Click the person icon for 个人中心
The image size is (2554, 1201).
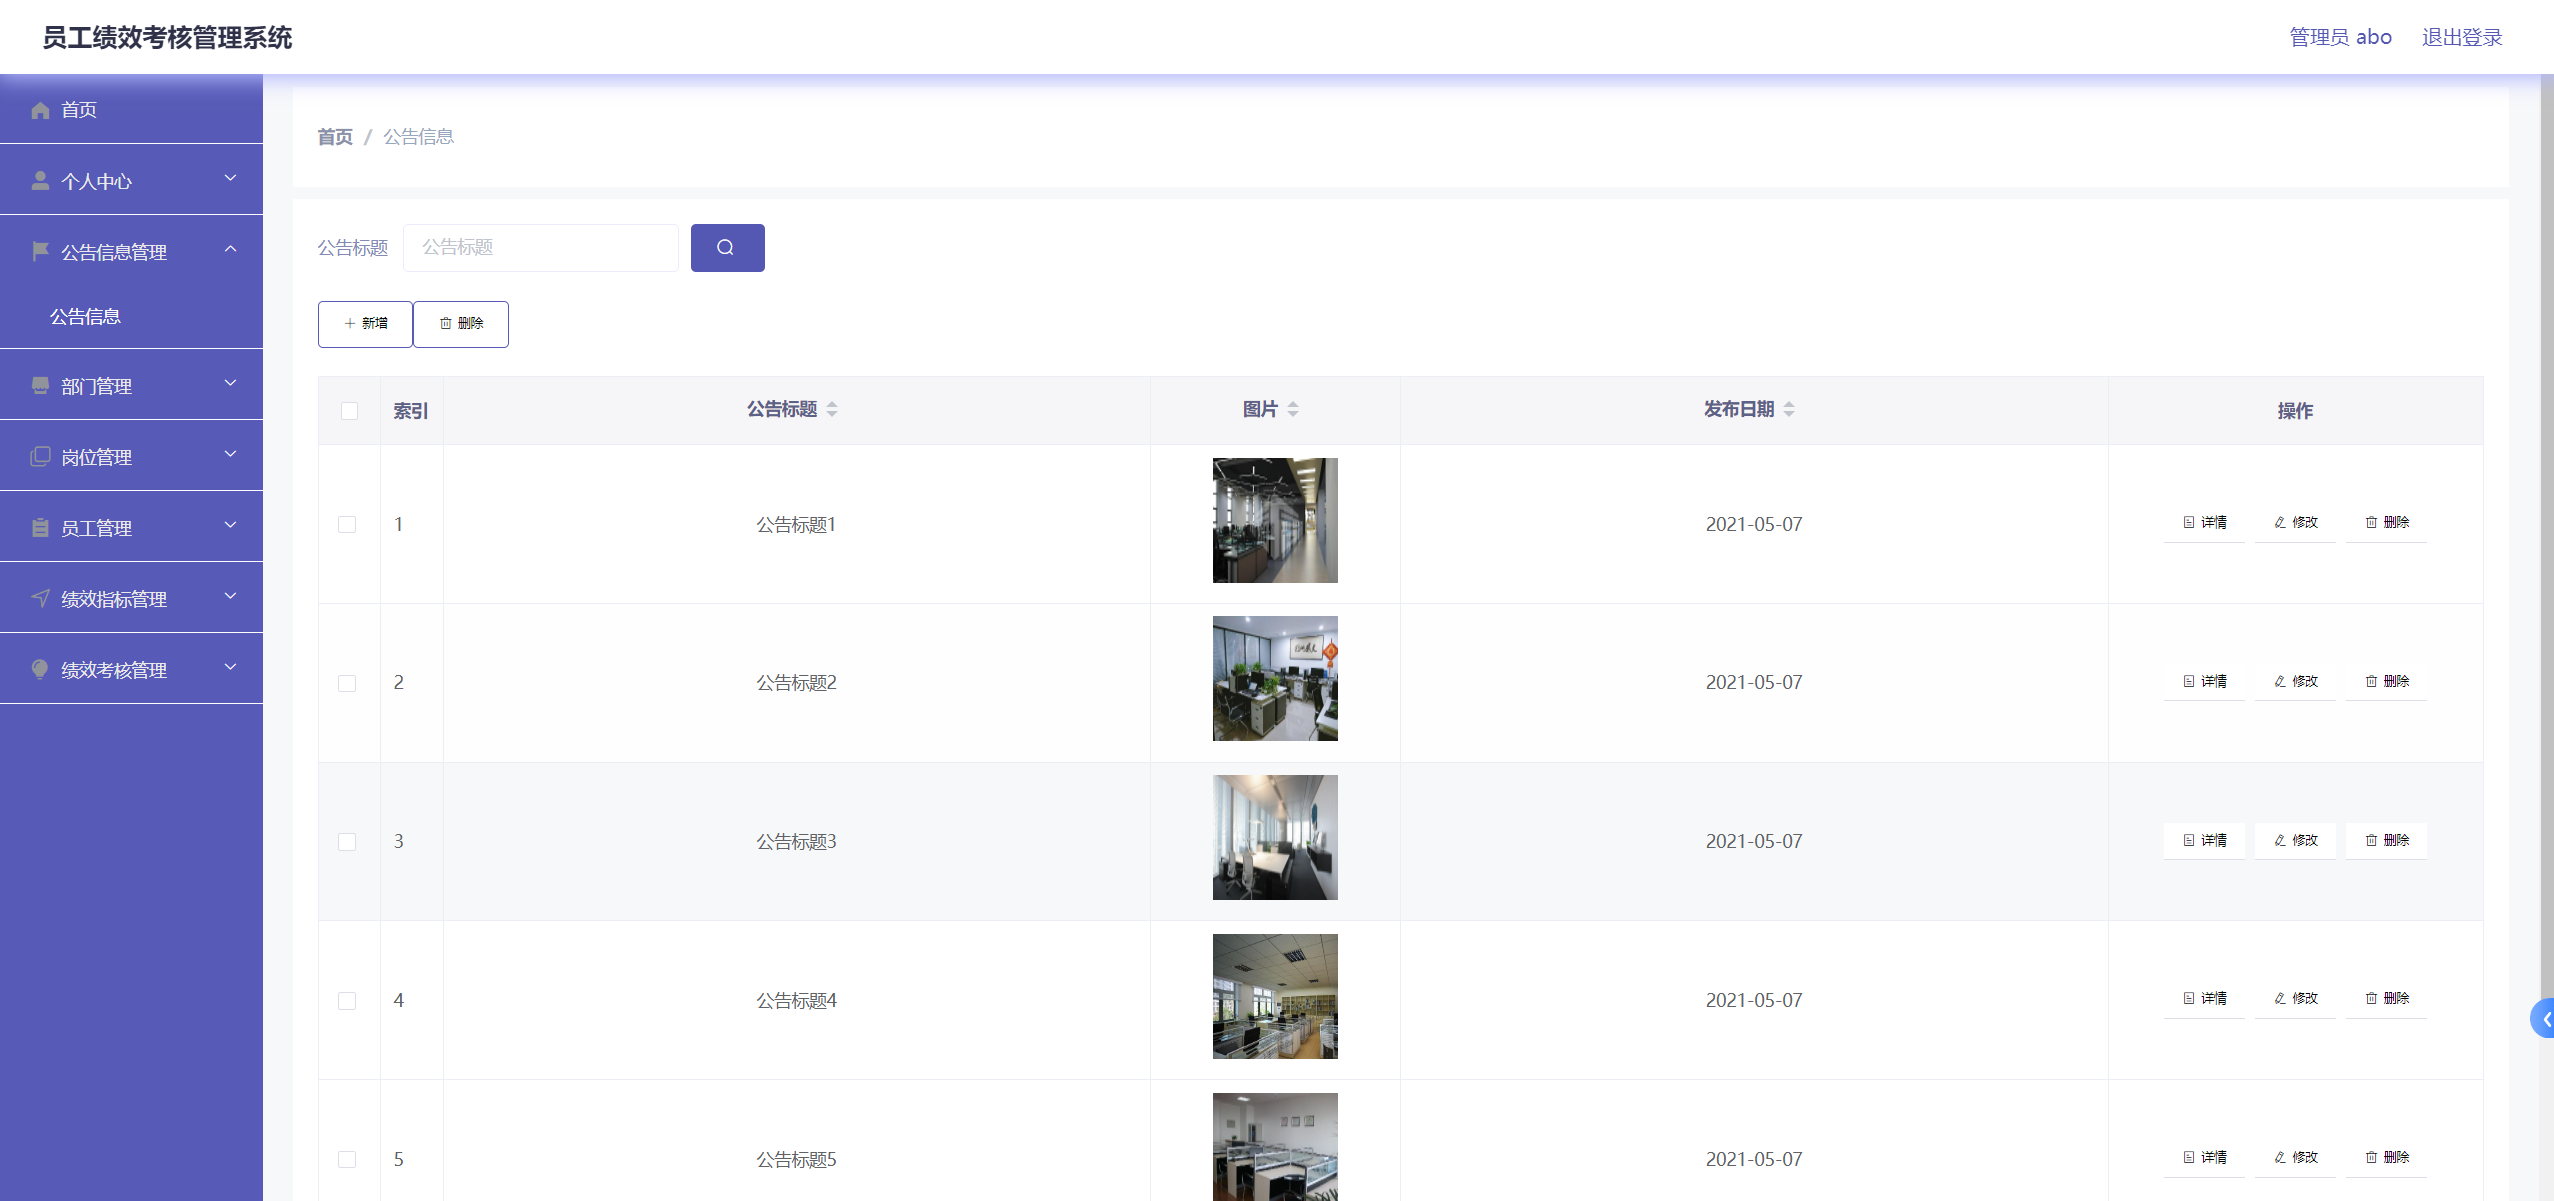pyautogui.click(x=40, y=180)
